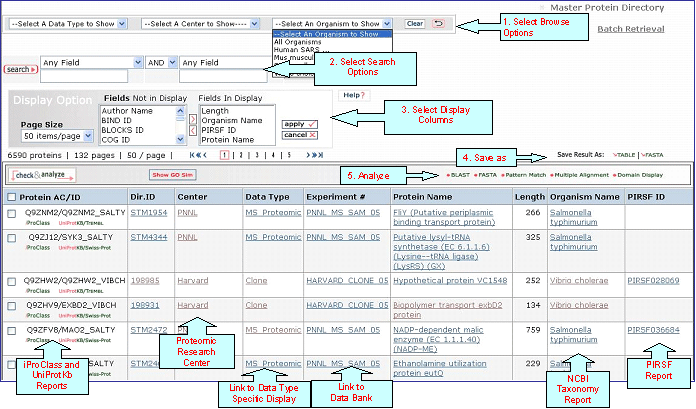The image size is (696, 409).
Task: Toggle the select-all checkbox in Protein AC/ID header
Action: [11, 197]
